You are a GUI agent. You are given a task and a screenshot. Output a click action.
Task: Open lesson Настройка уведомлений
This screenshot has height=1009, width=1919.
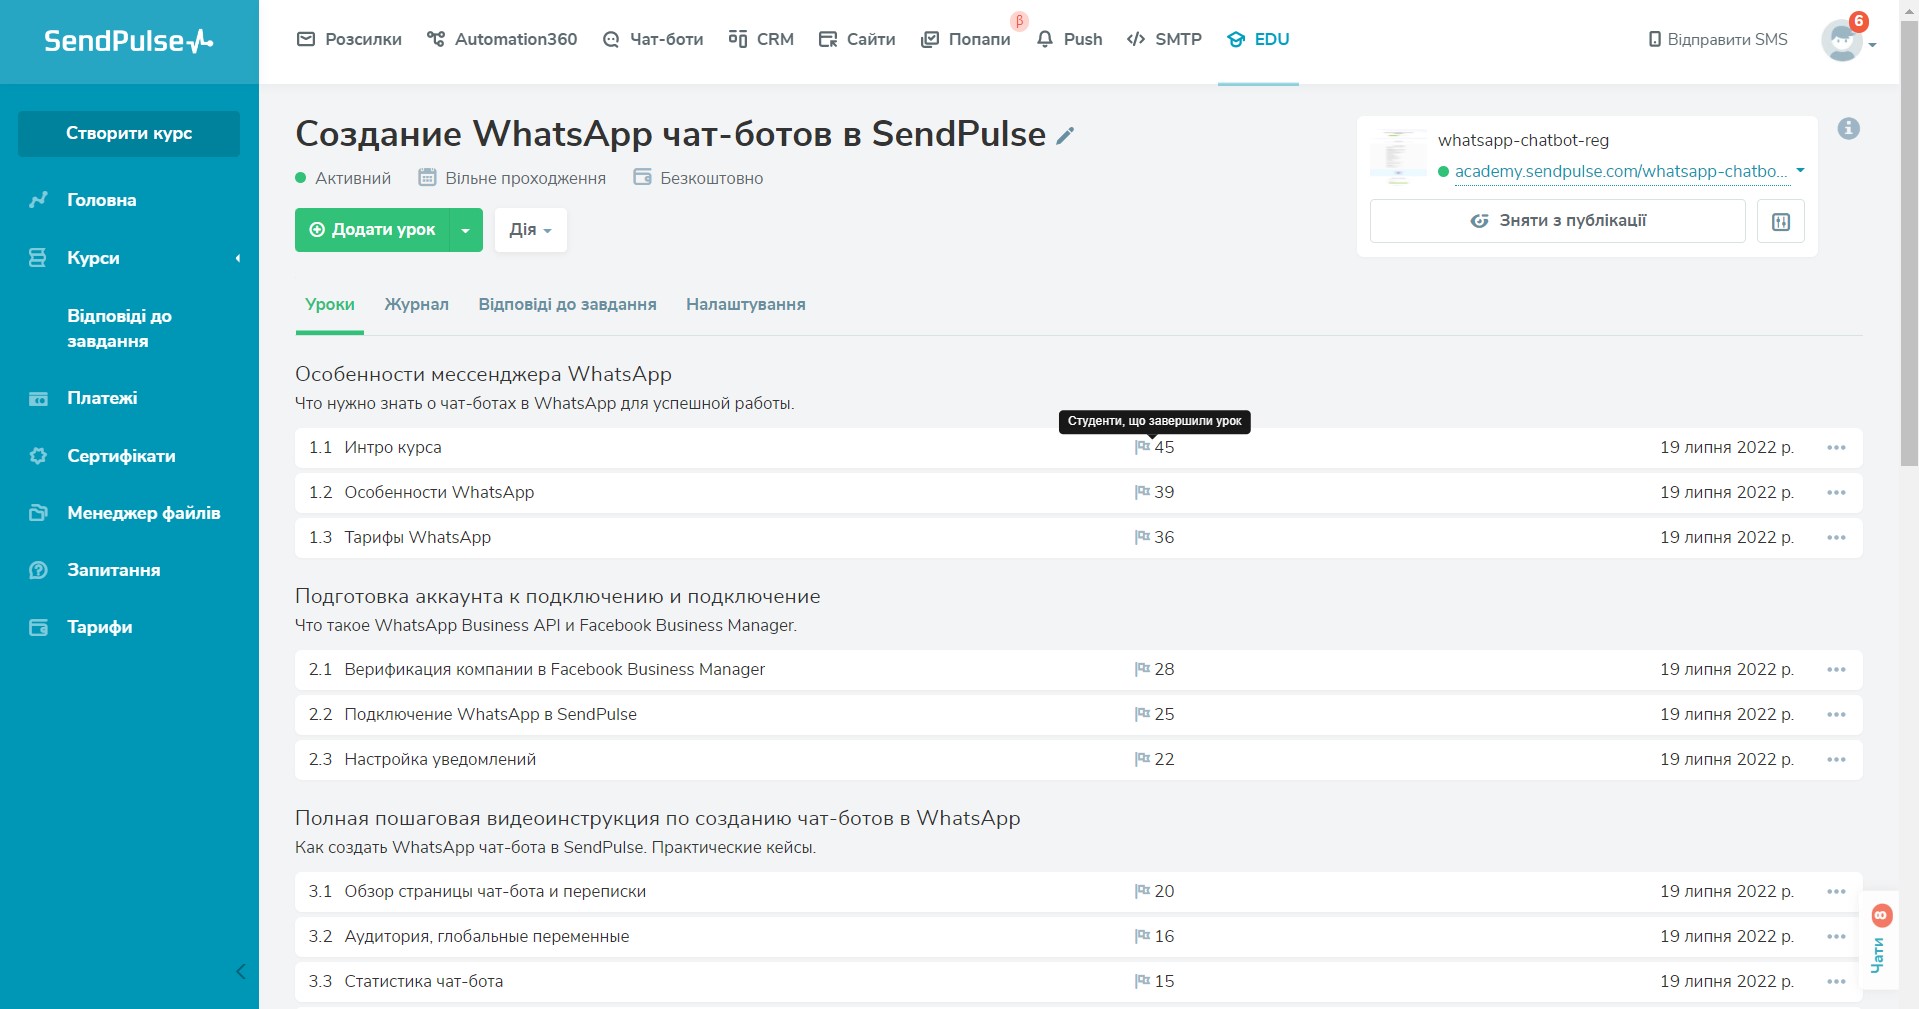[440, 759]
